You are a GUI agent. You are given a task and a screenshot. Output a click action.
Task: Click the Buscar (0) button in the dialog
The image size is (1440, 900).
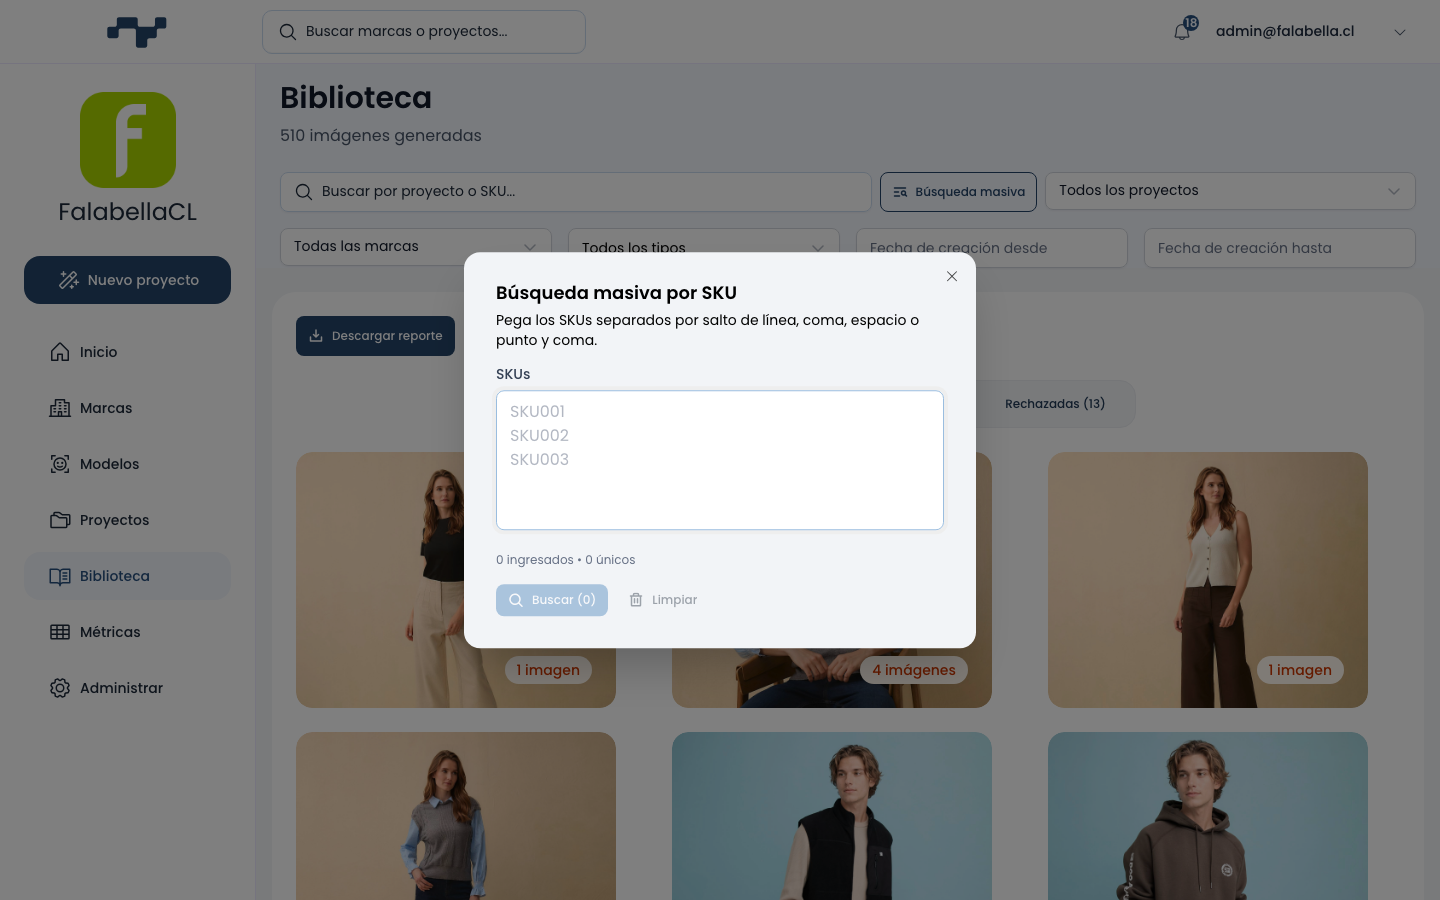point(552,600)
